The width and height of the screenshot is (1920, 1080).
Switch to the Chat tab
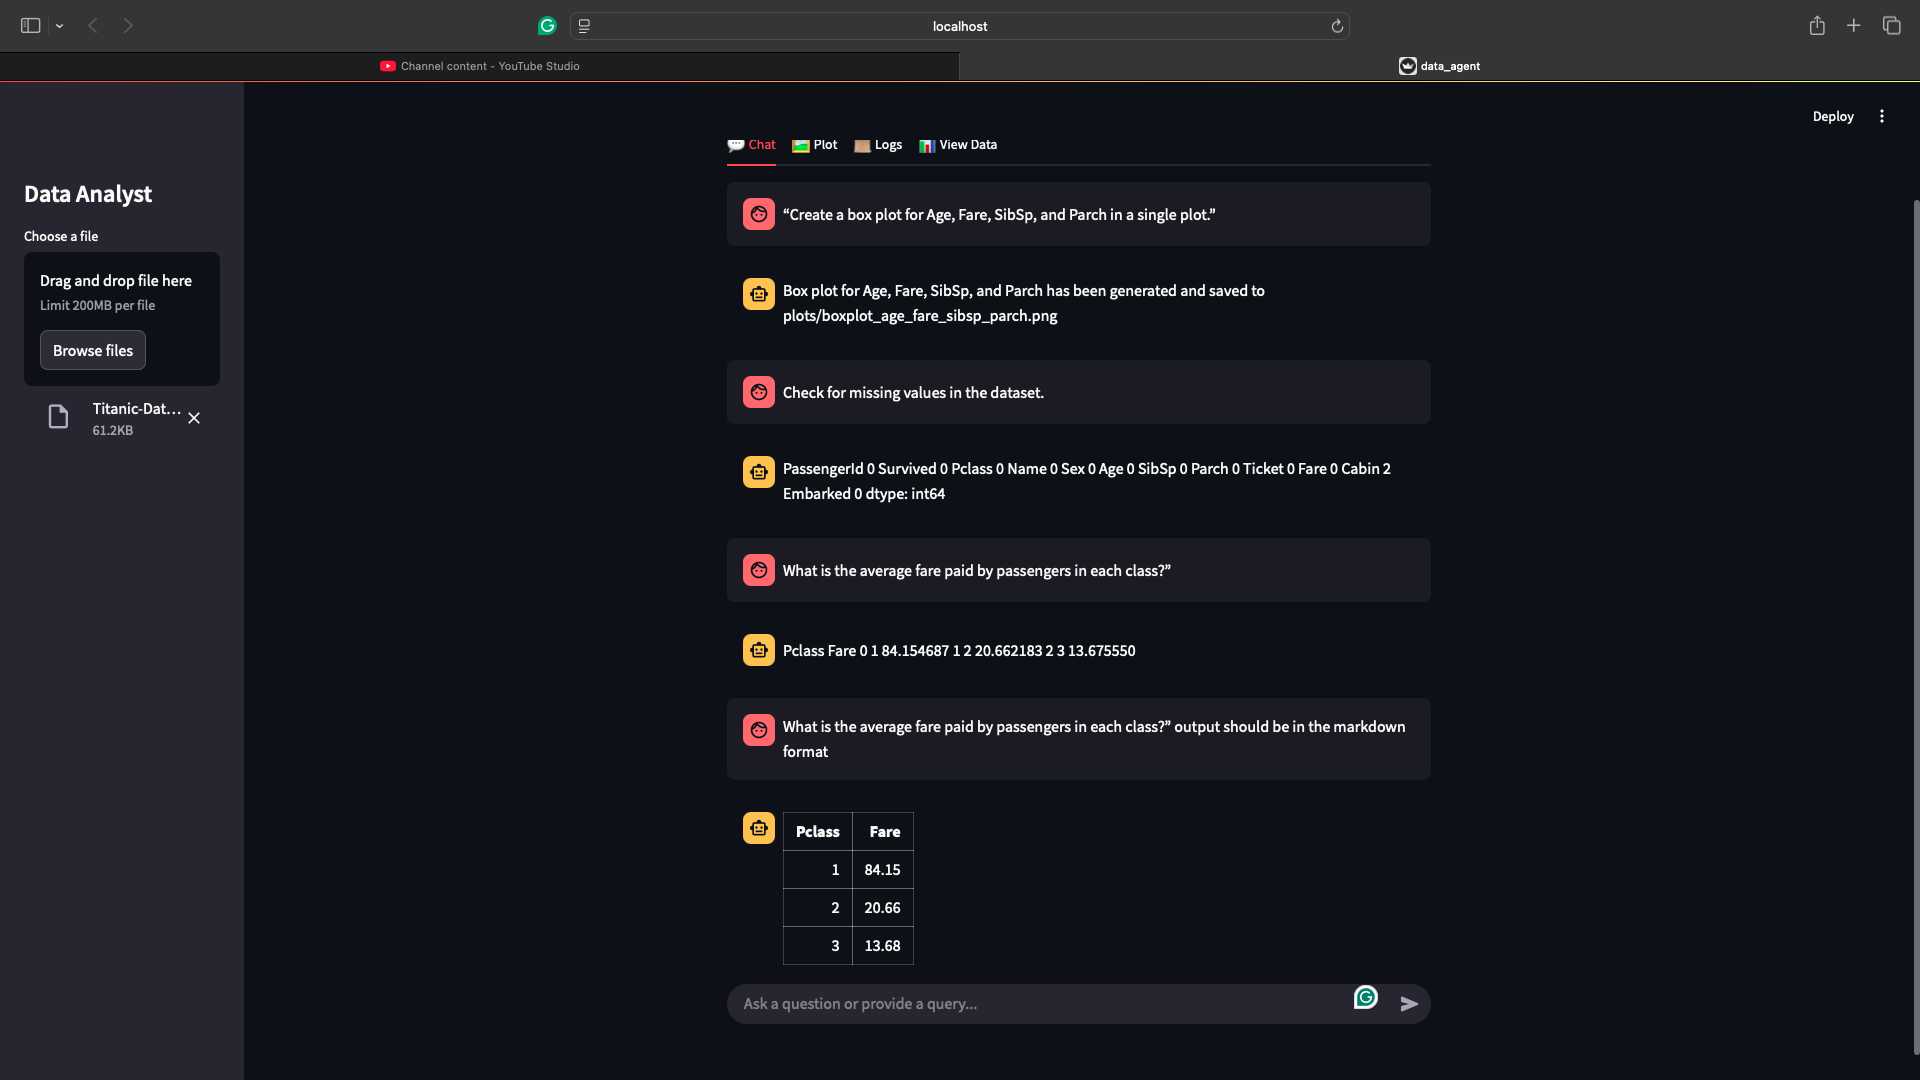coord(760,145)
